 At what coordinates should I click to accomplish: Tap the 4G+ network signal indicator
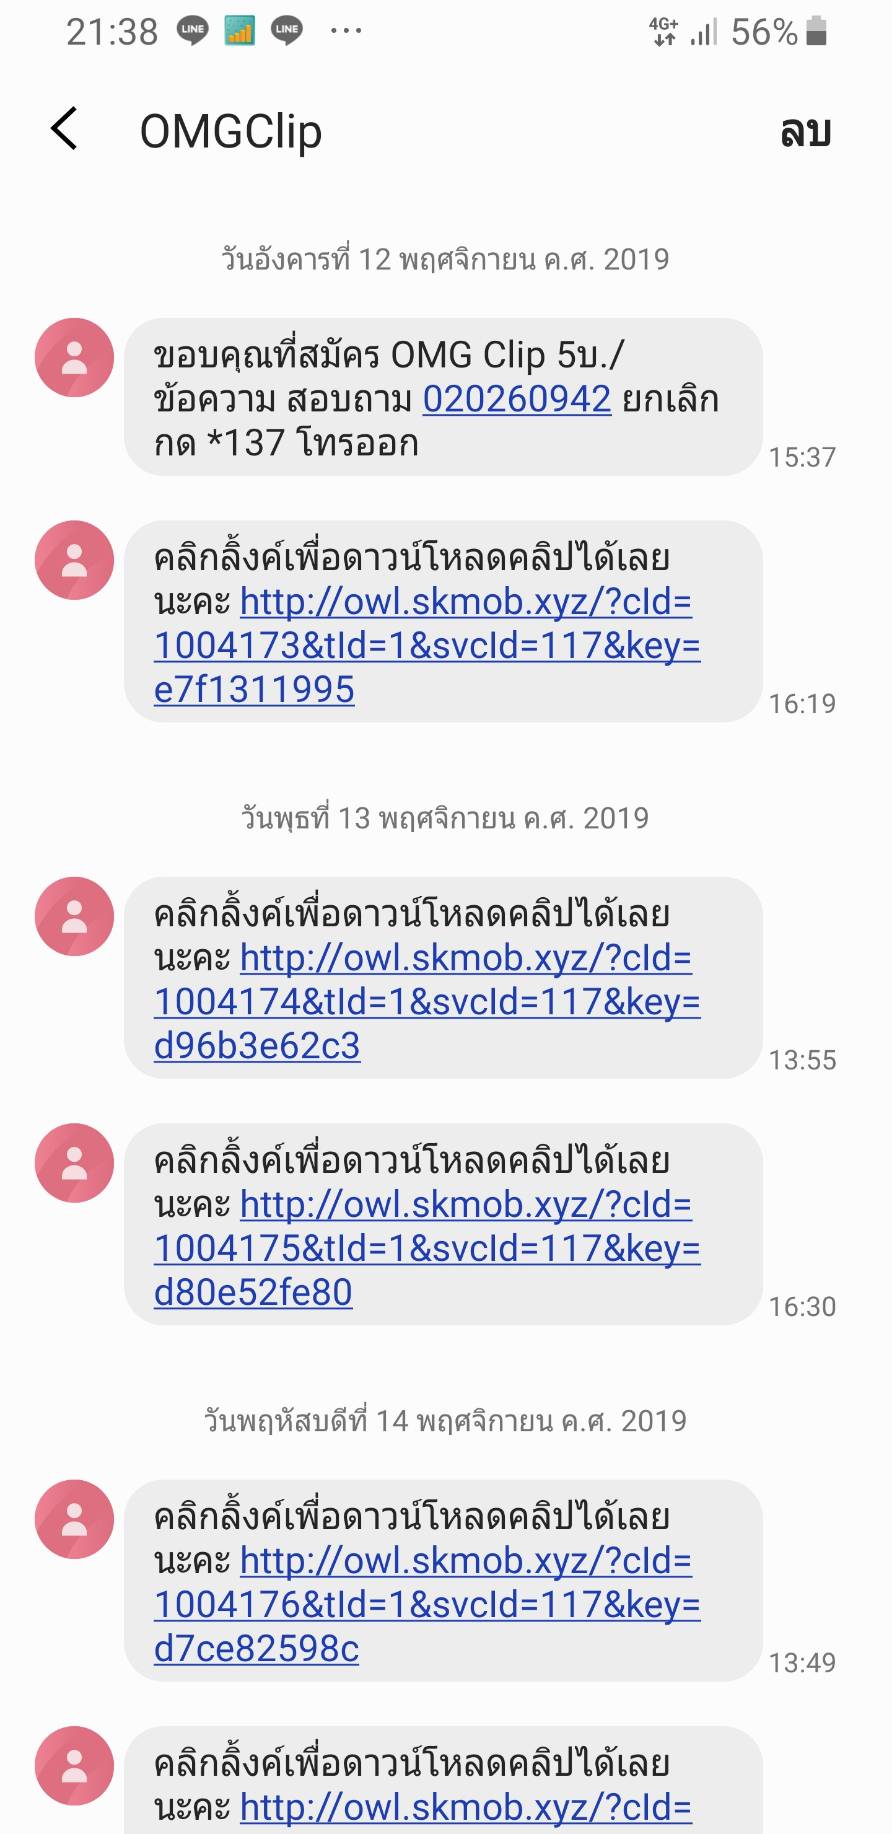[x=663, y=32]
